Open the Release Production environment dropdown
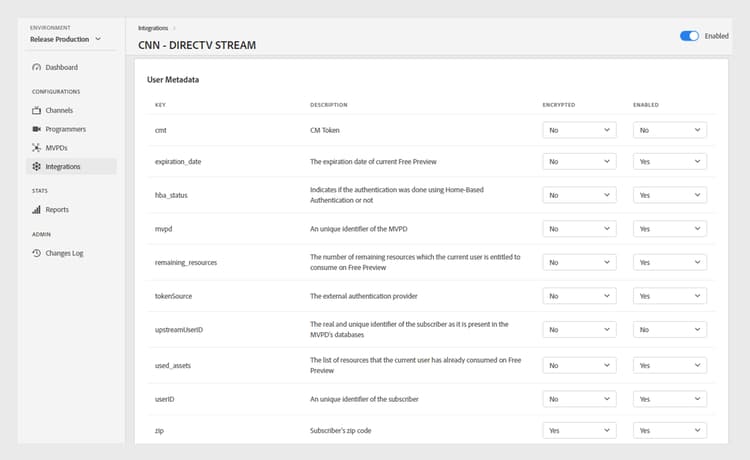This screenshot has height=460, width=750. (66, 39)
